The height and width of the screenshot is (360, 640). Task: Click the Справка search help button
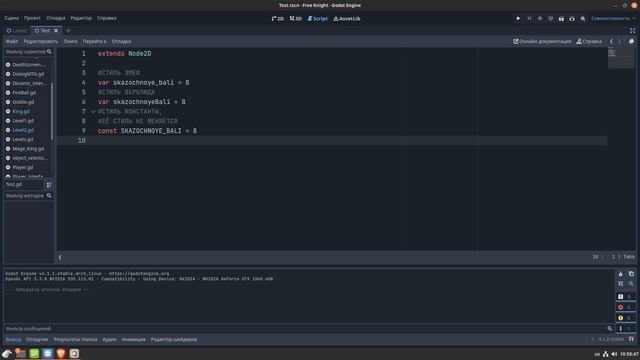click(589, 41)
